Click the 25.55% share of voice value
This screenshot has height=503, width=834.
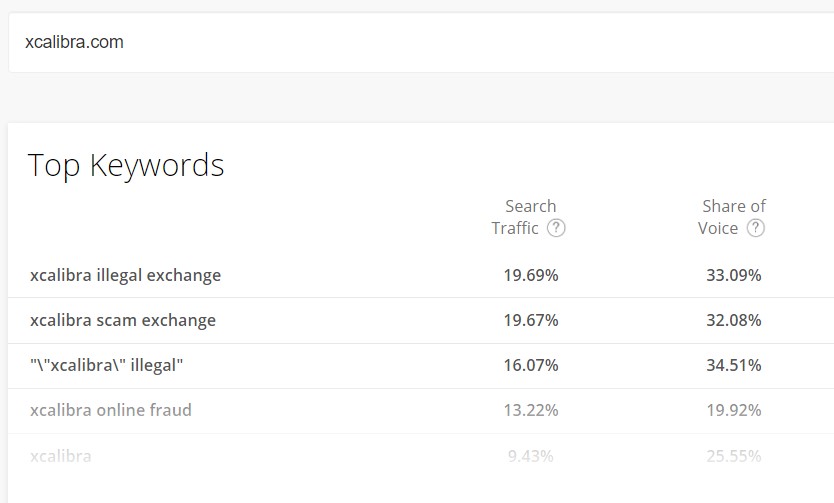[733, 456]
